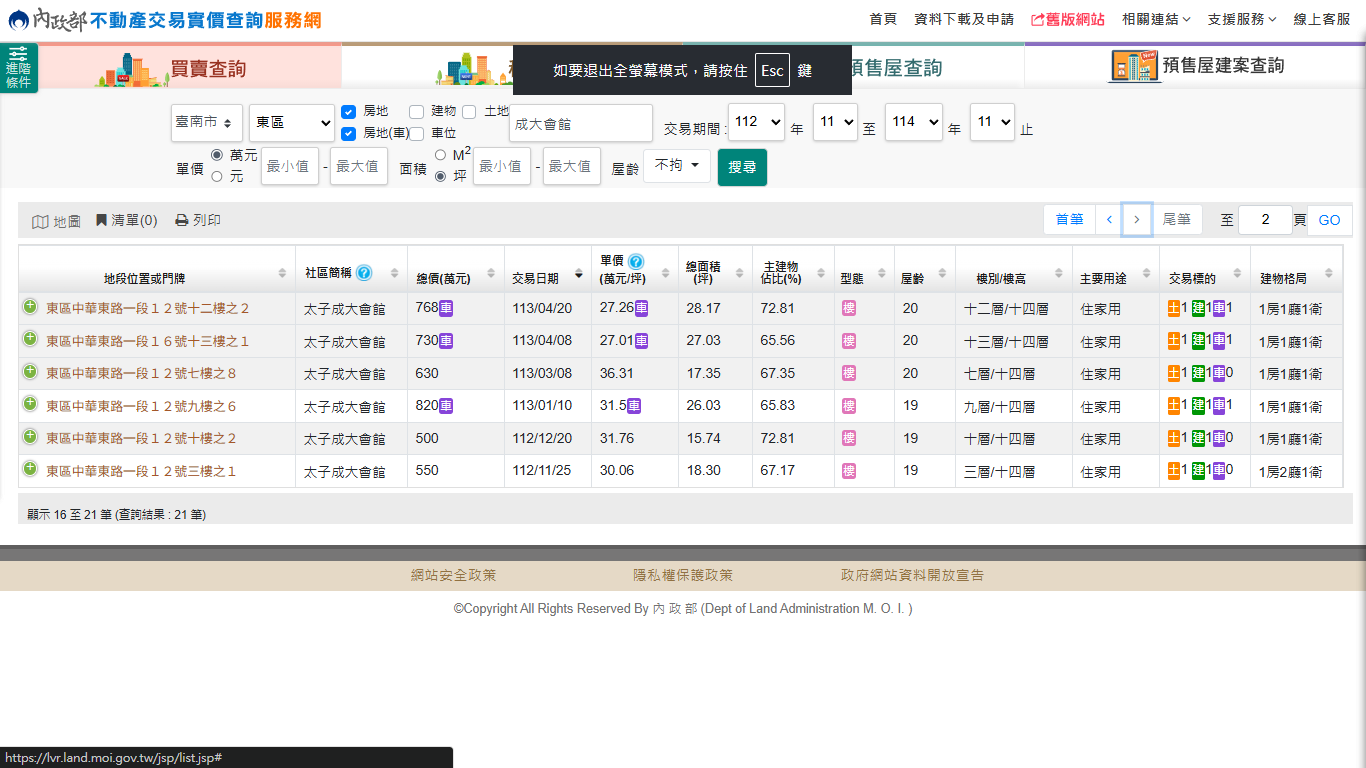Click the GO page jump button
The image size is (1366, 768).
pos(1329,220)
